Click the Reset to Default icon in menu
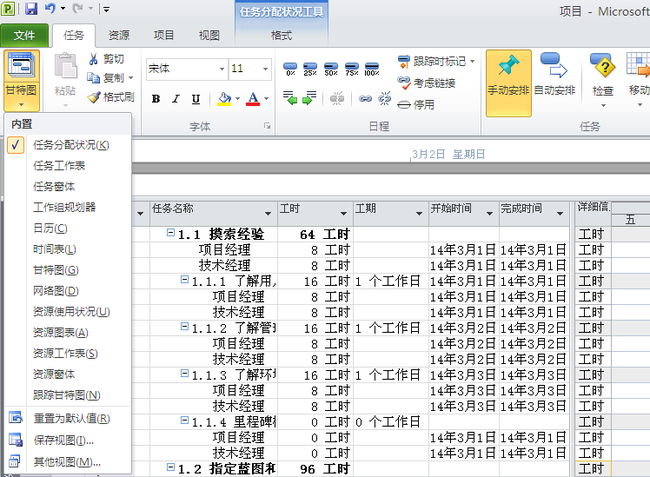650x477 pixels. [16, 417]
